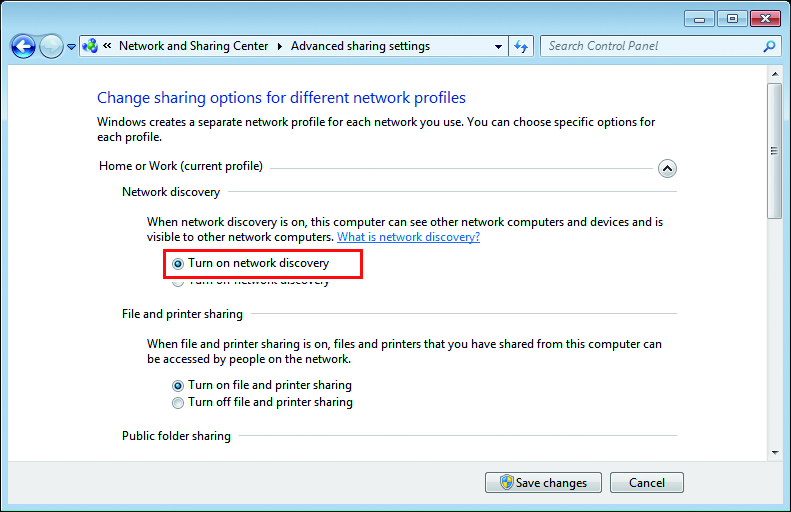Image resolution: width=791 pixels, height=512 pixels.
Task: Click the scrollbar up arrow
Action: tap(775, 74)
